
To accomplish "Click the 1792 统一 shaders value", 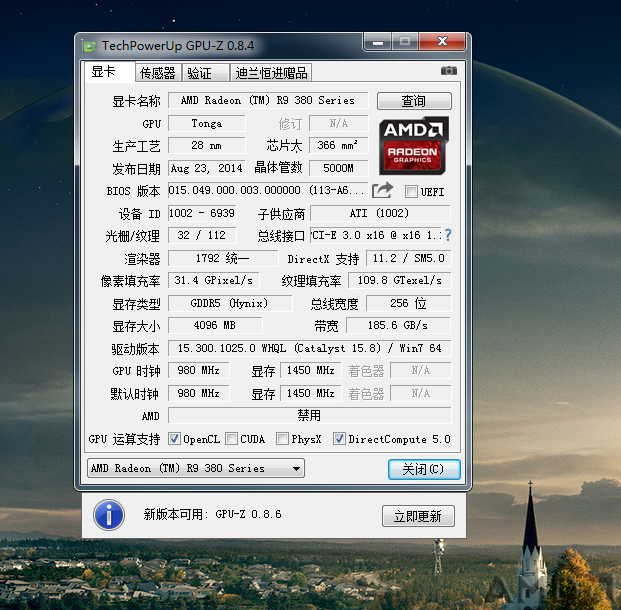I will tap(223, 258).
